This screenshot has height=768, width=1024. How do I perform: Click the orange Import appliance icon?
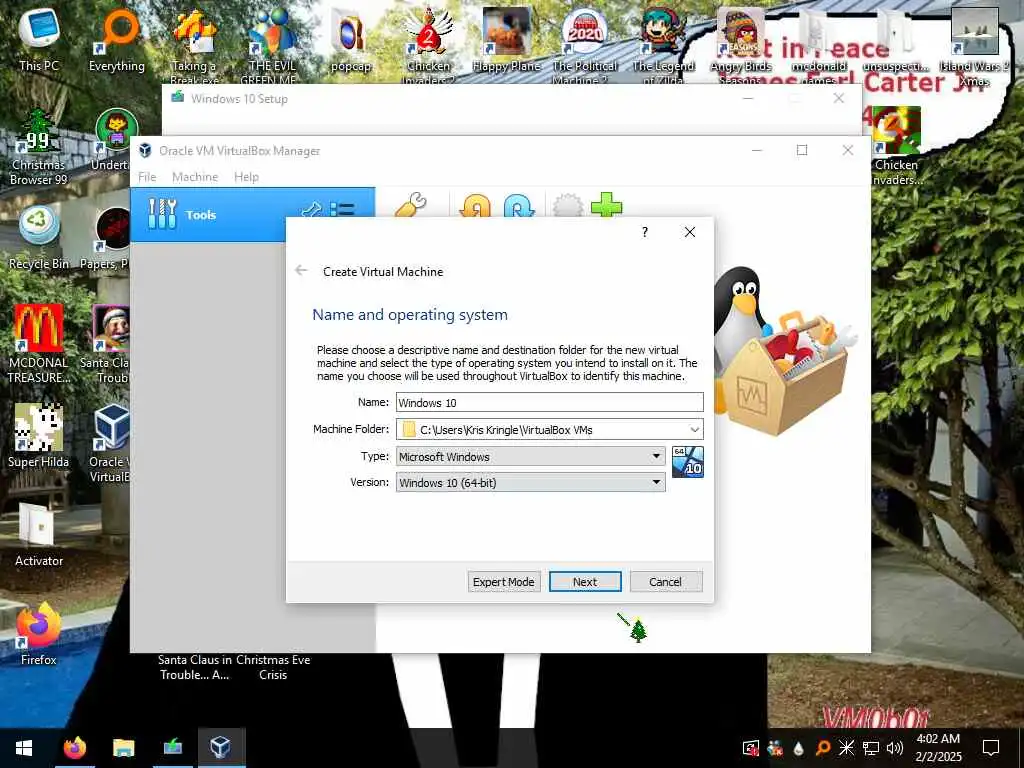tap(475, 206)
